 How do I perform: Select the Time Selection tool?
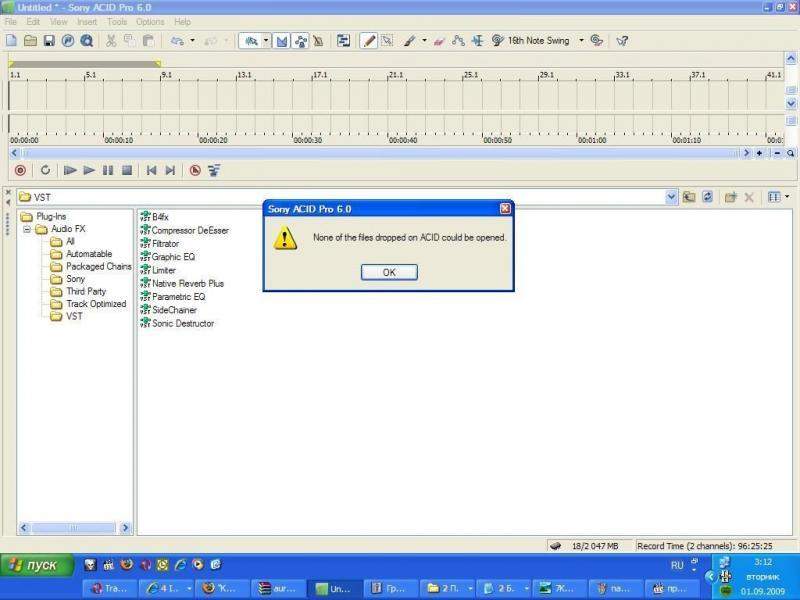click(478, 41)
